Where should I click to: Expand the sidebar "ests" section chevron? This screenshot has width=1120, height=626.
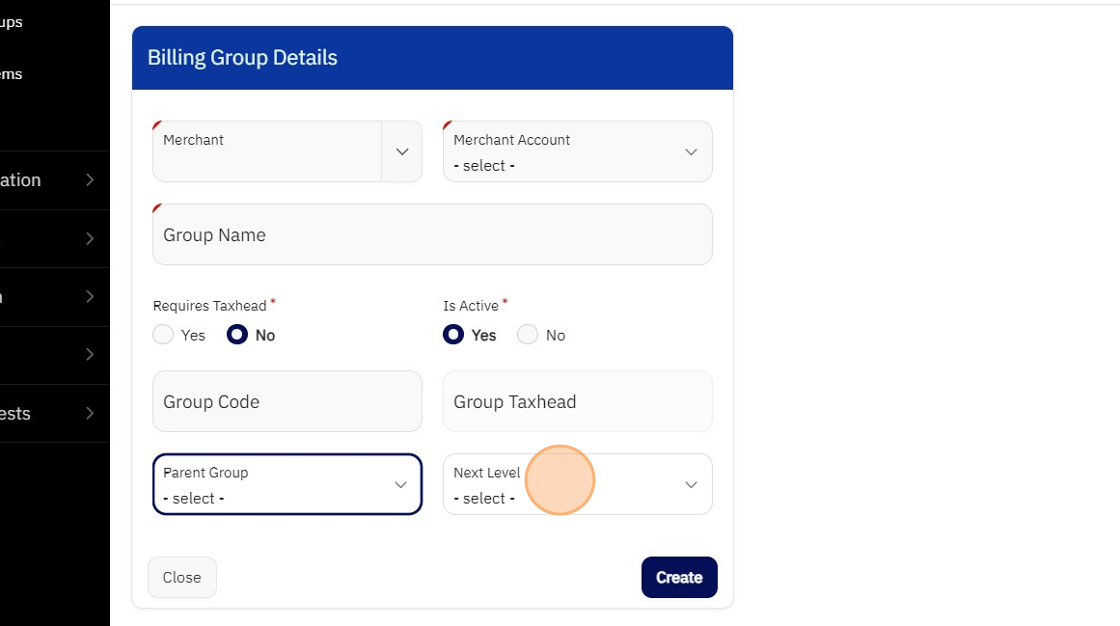[90, 413]
